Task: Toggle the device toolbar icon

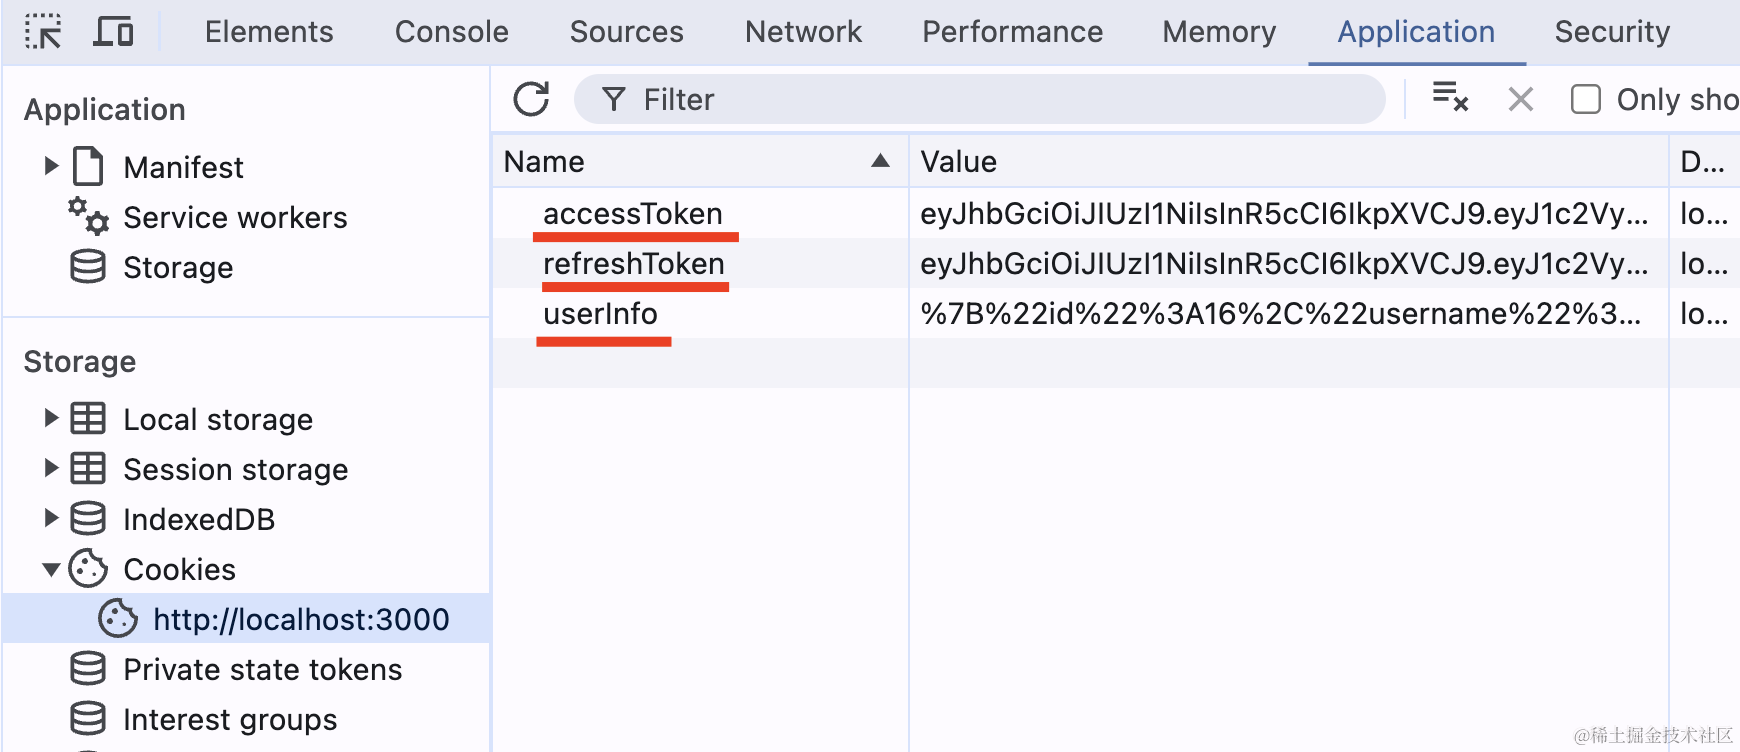Action: click(113, 32)
